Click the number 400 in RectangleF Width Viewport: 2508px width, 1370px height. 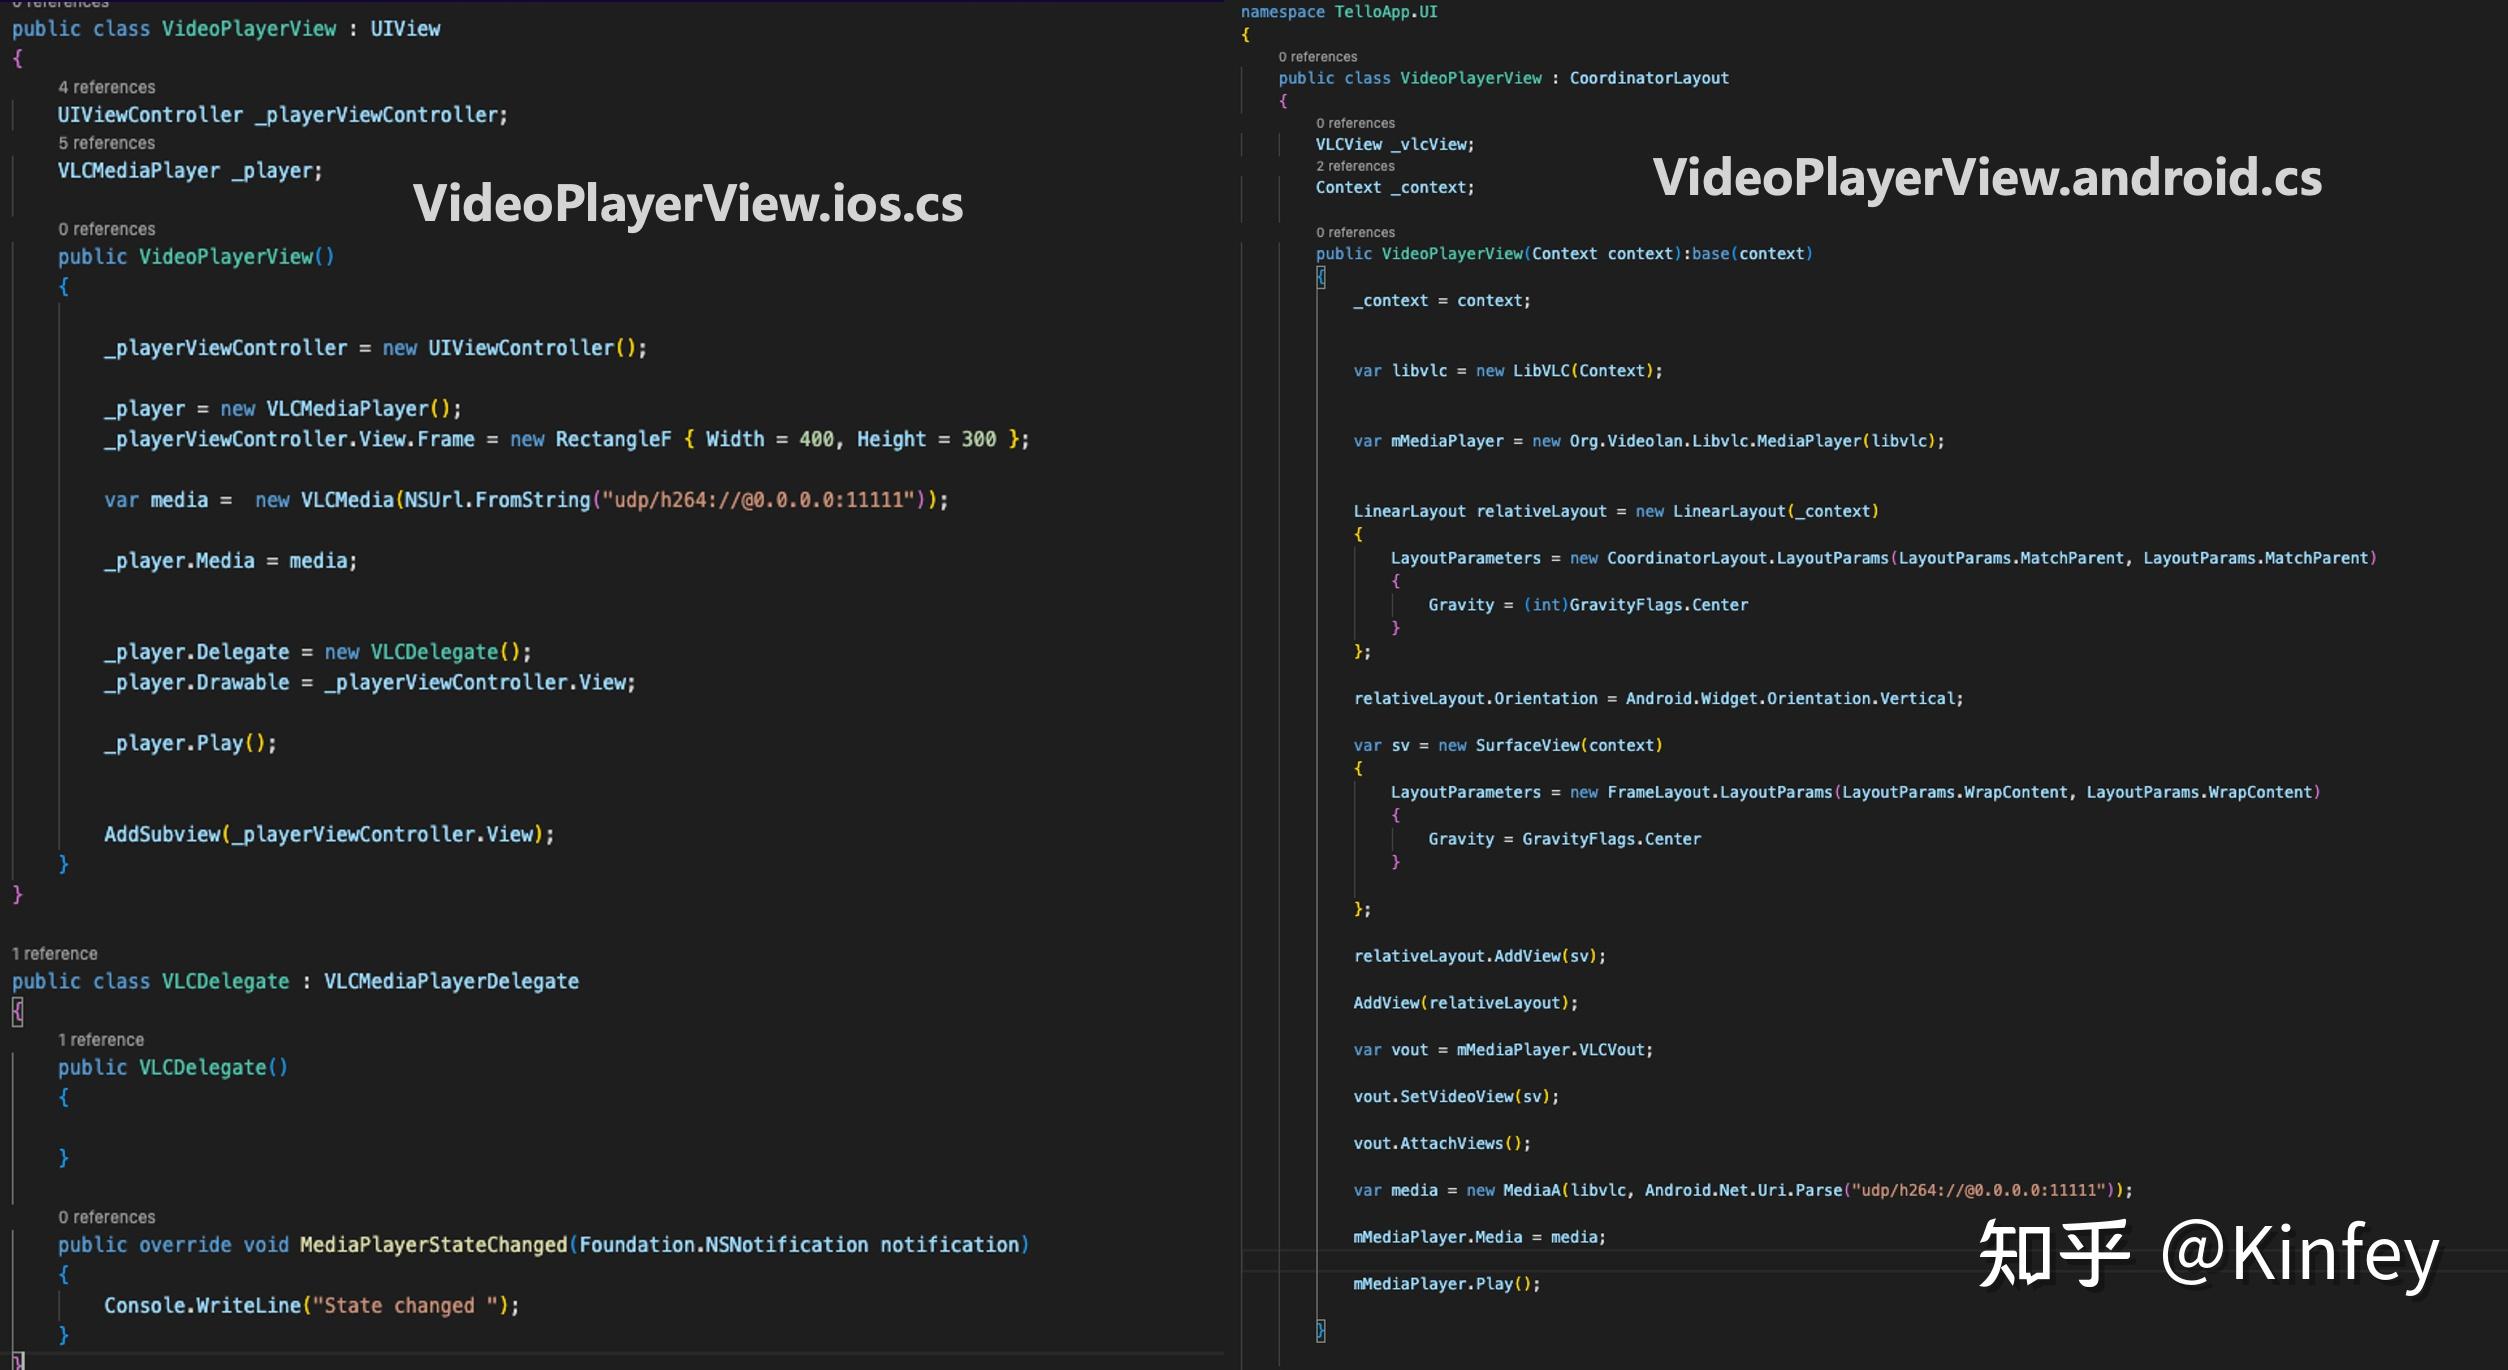816,439
